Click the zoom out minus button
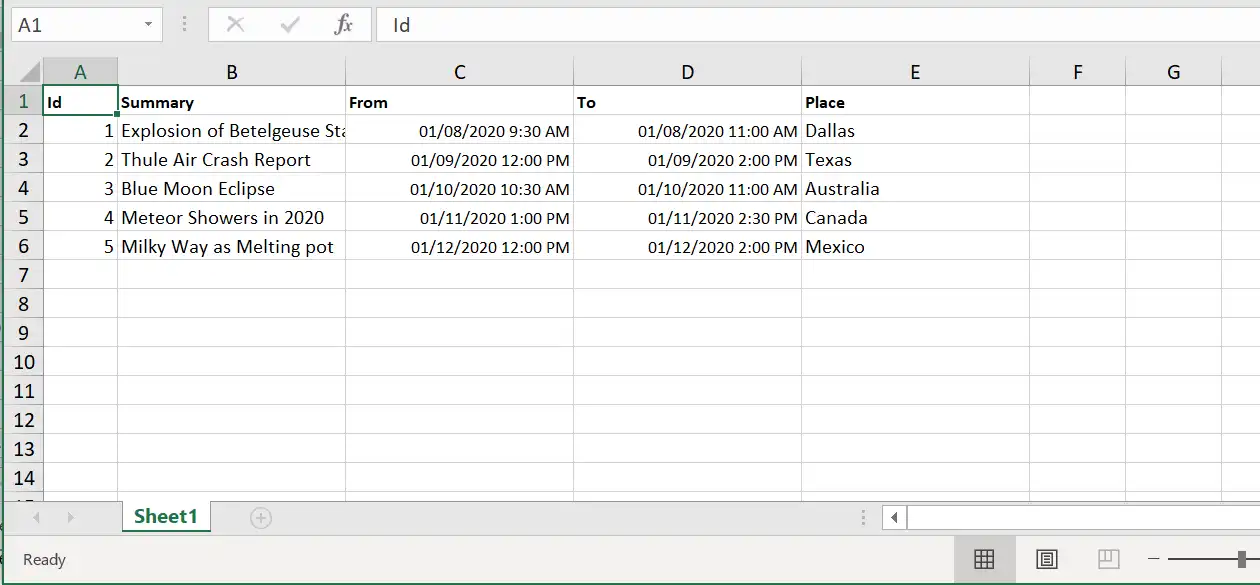This screenshot has width=1260, height=585. tap(1153, 559)
